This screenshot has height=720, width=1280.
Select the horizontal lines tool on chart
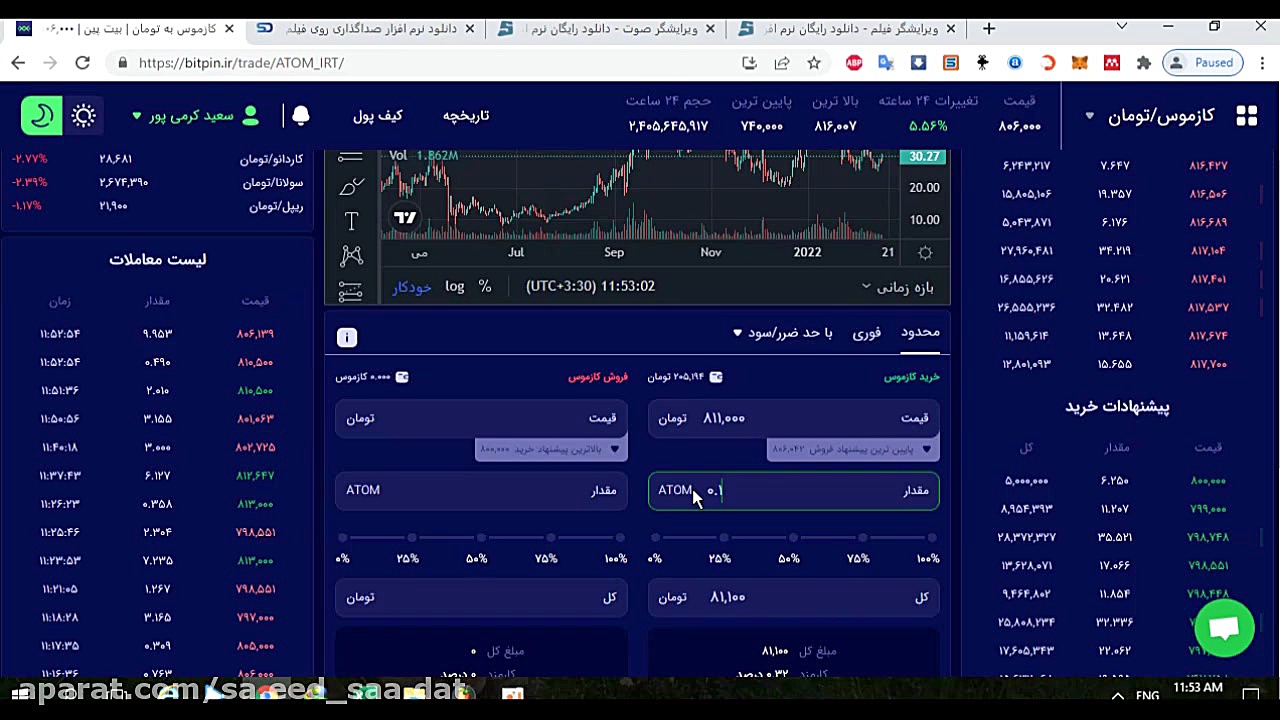[x=351, y=158]
